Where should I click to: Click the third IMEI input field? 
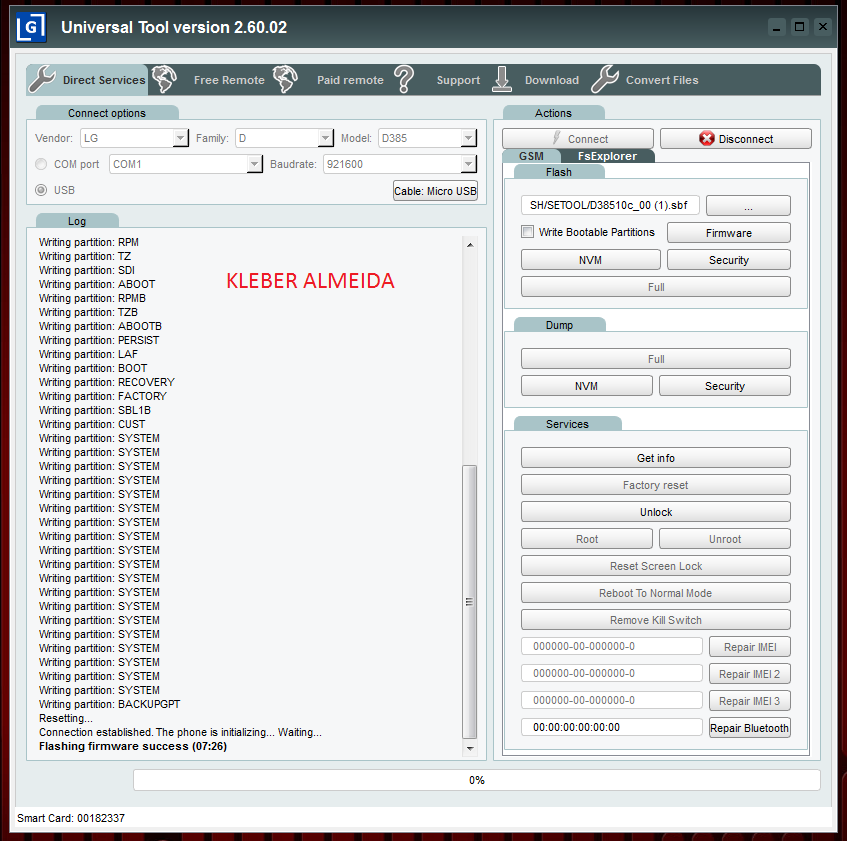click(611, 700)
